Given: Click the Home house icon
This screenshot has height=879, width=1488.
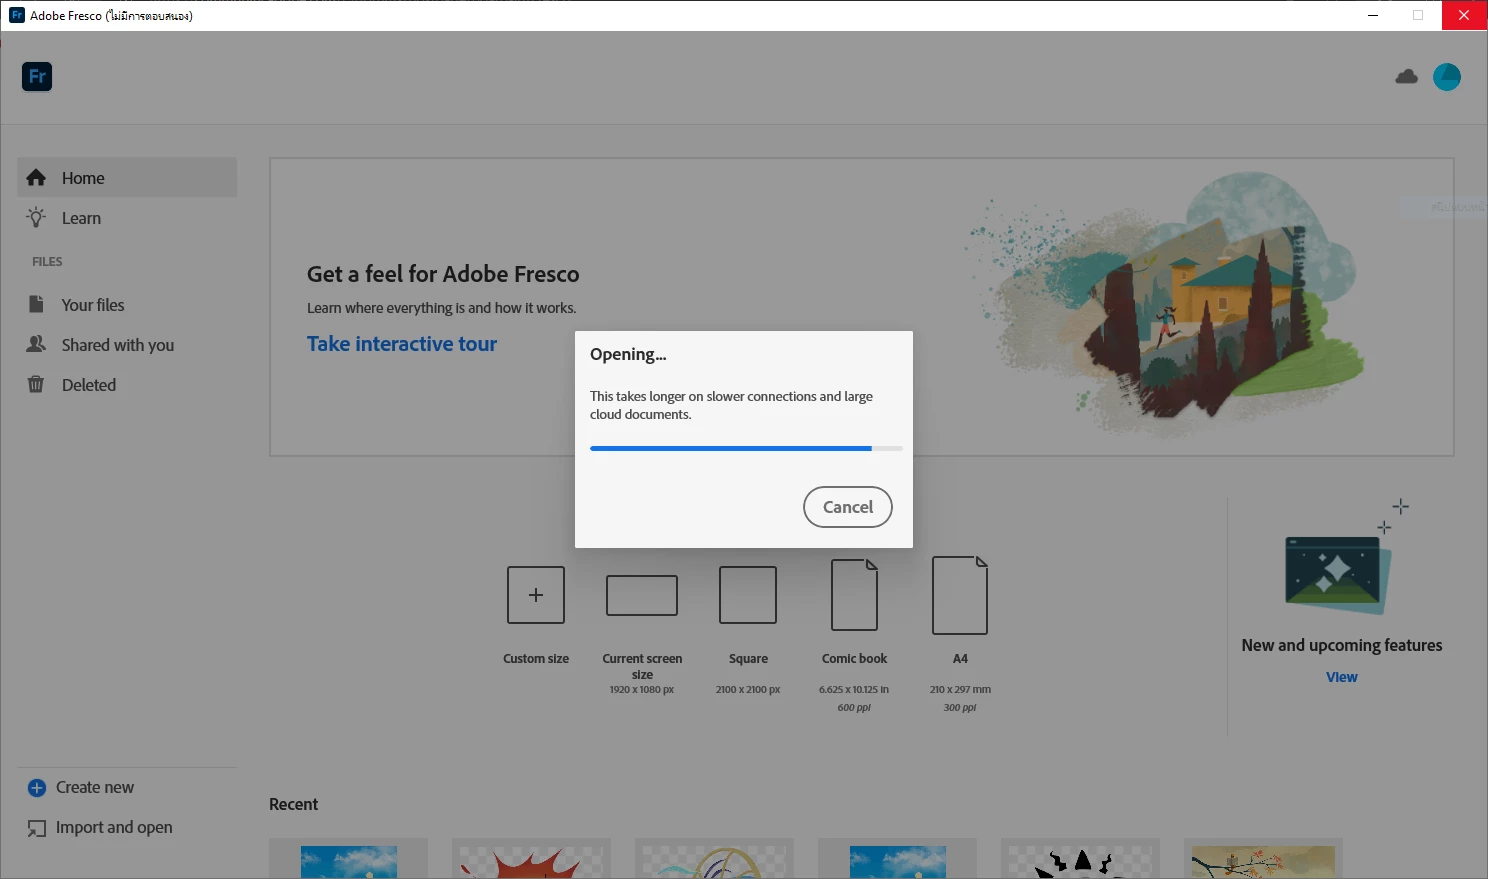Looking at the screenshot, I should pos(36,177).
